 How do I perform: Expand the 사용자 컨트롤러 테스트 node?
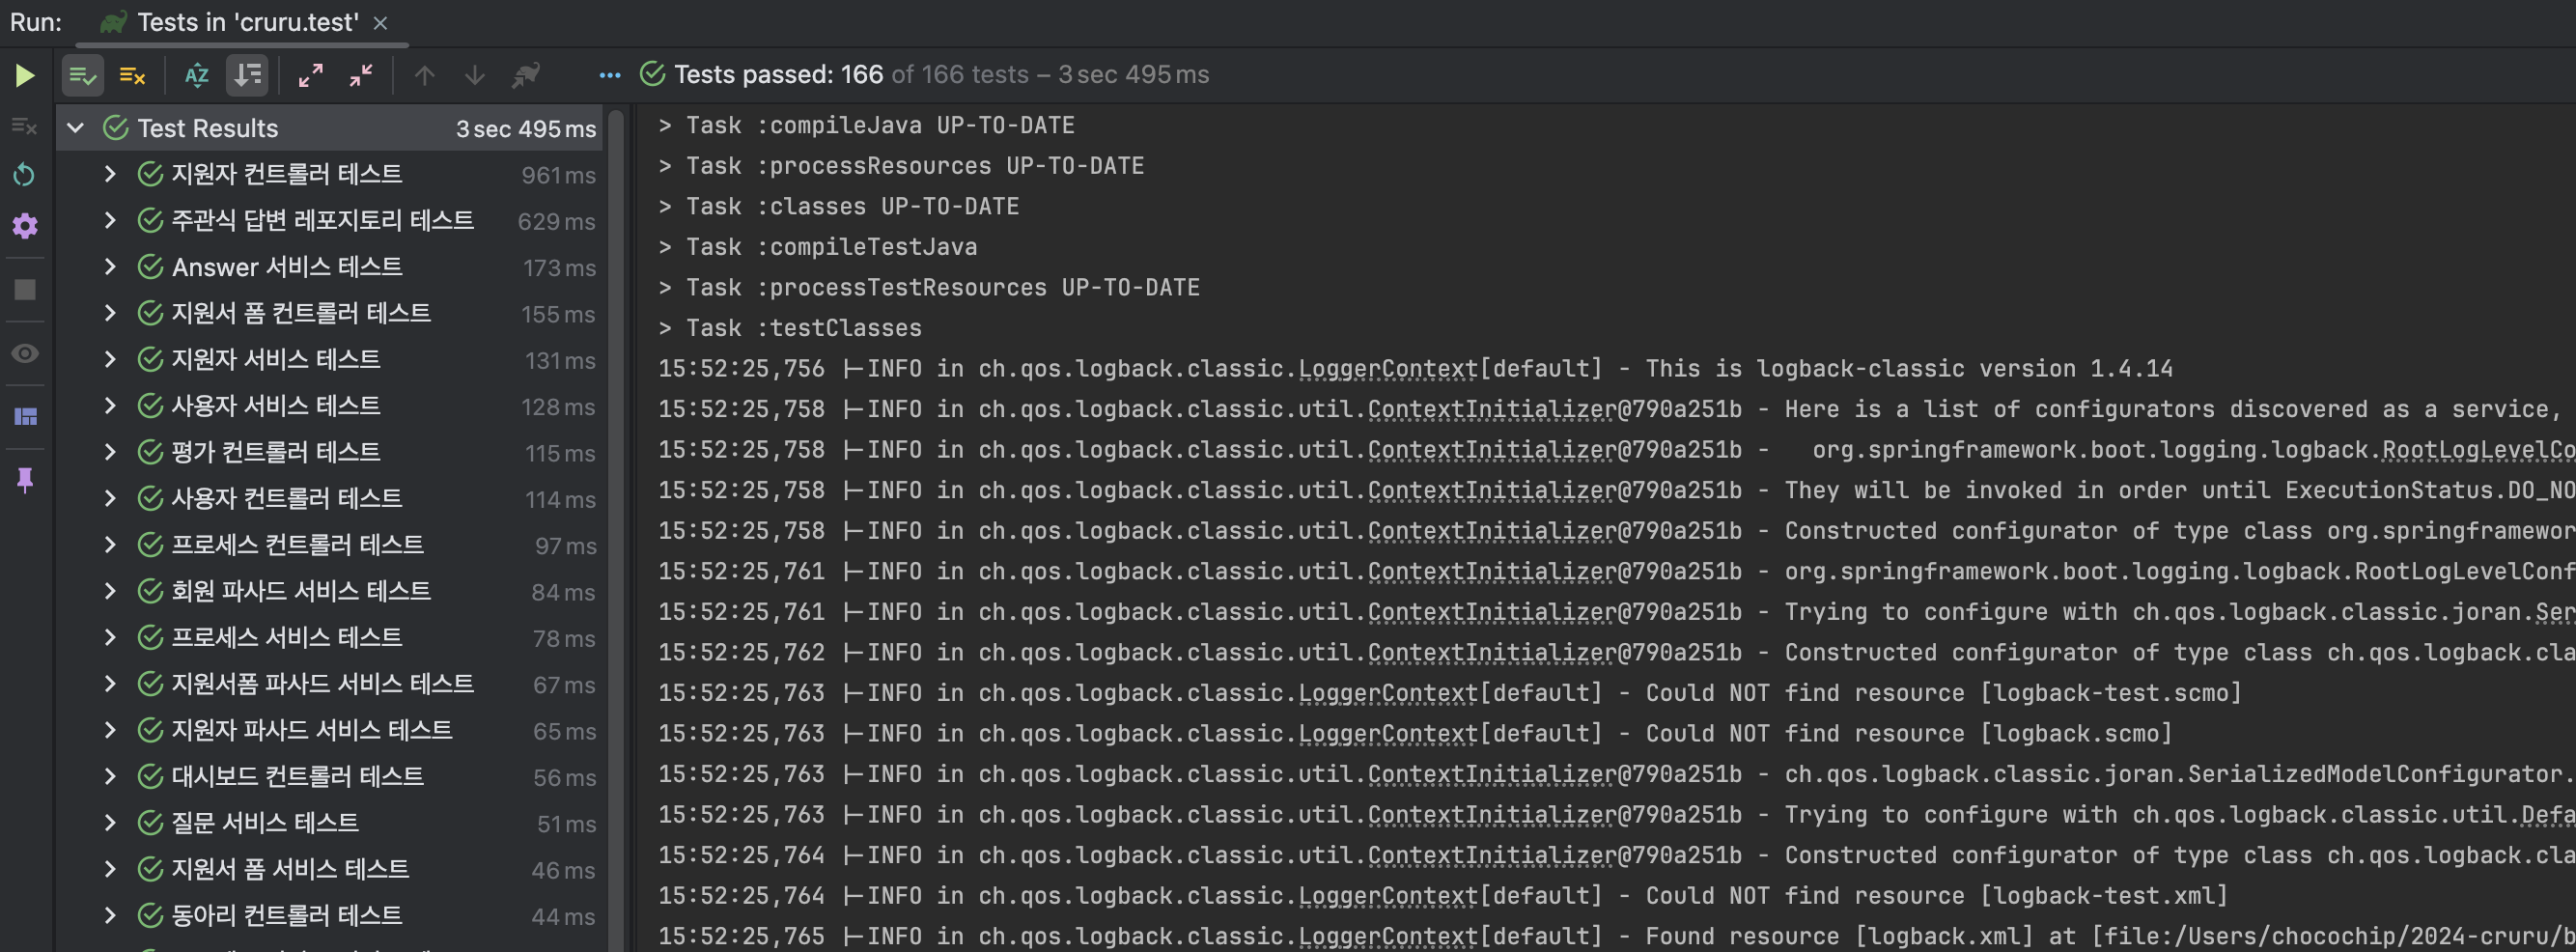coord(110,498)
